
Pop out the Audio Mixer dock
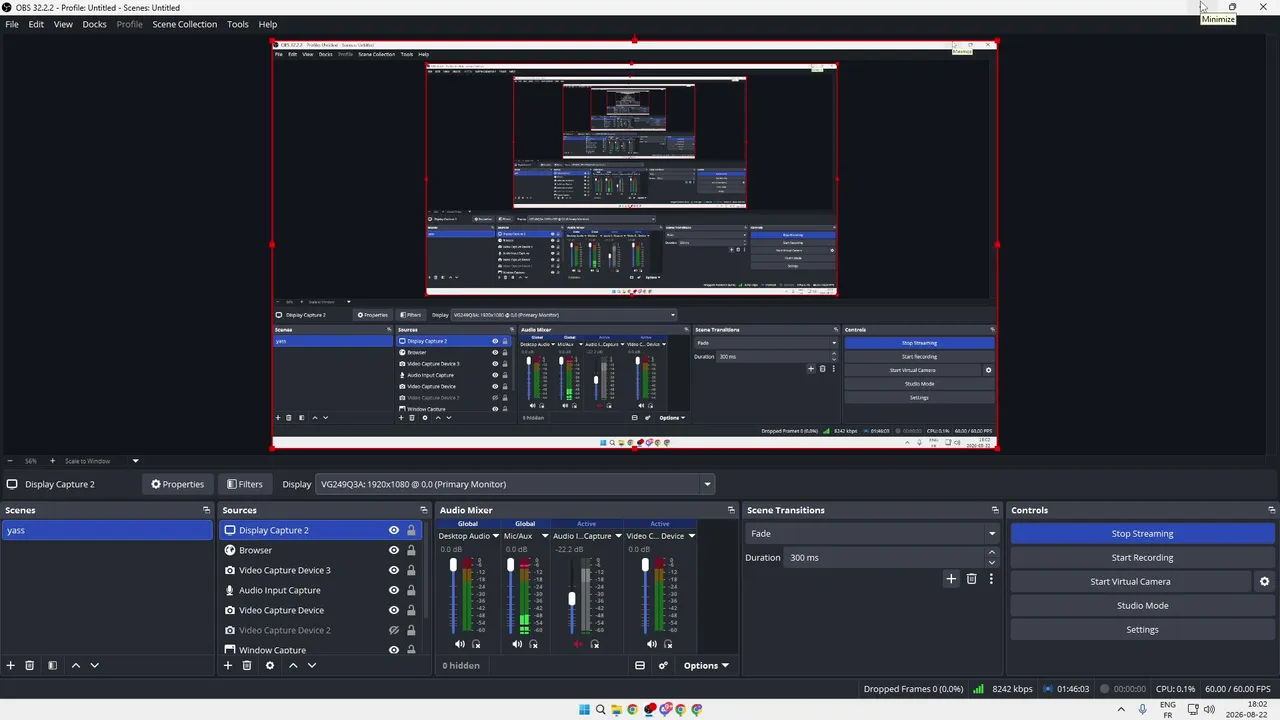click(731, 510)
